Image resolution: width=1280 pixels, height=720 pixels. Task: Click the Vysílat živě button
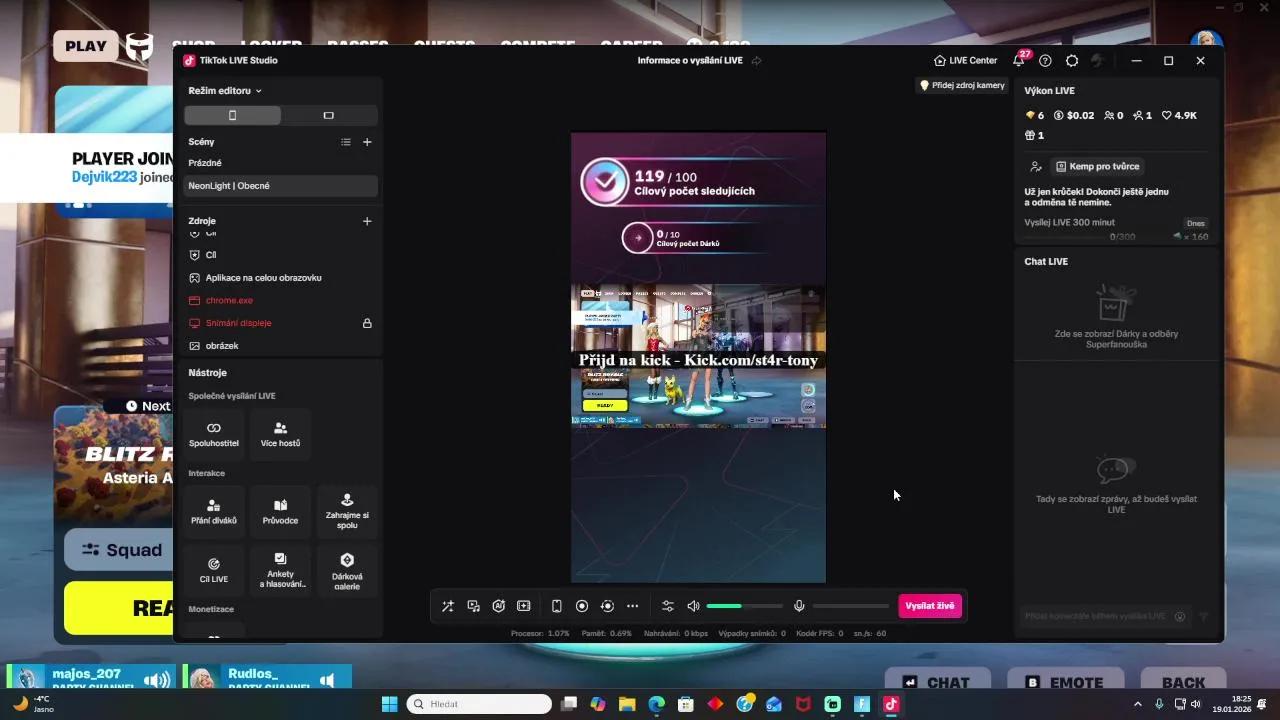(930, 606)
